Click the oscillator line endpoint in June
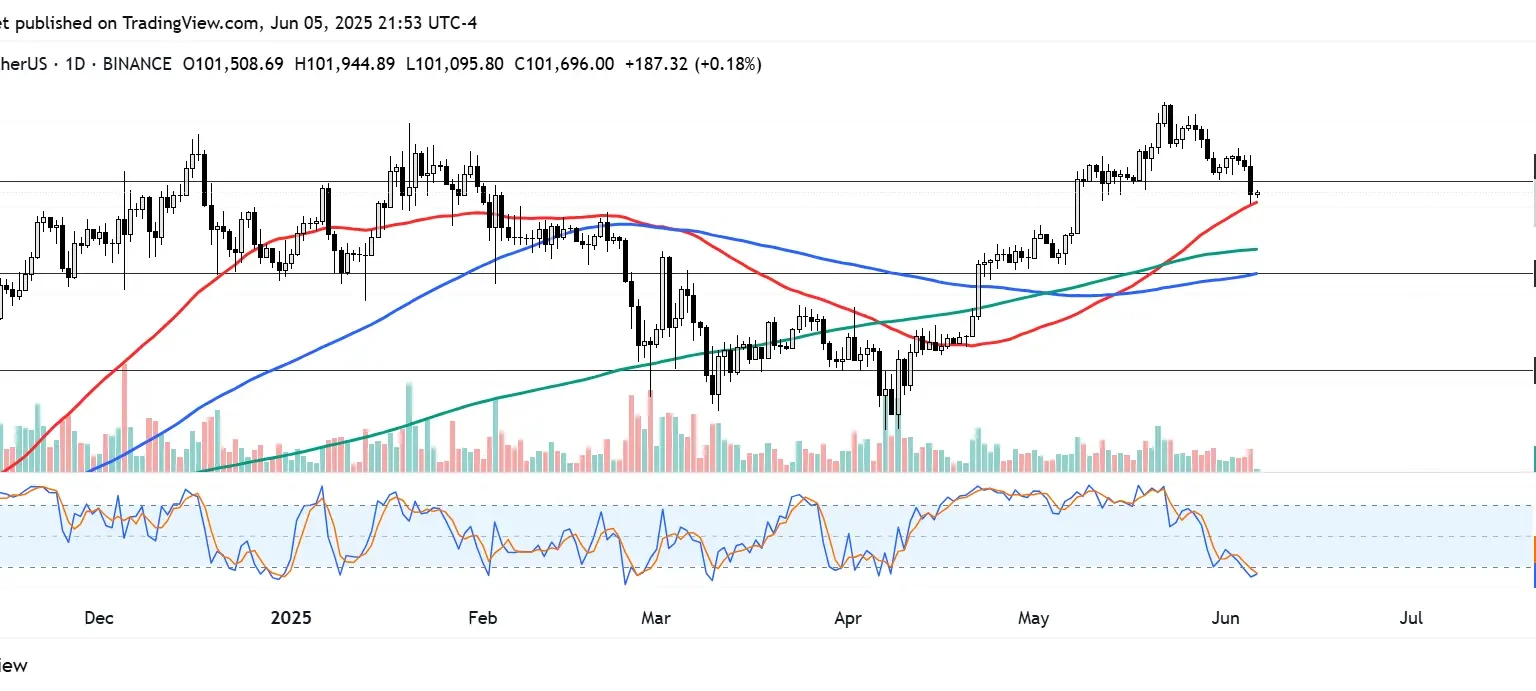 tap(1256, 571)
